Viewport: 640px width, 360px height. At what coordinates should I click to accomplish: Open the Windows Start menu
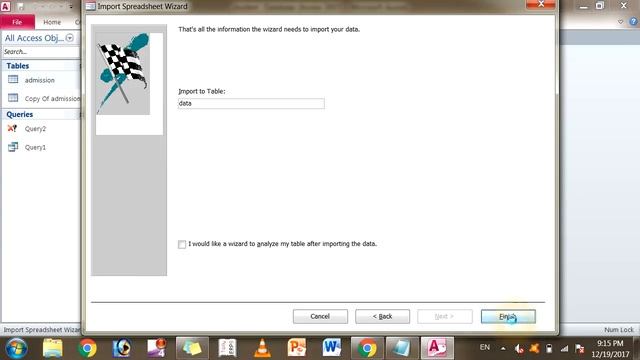[16, 349]
